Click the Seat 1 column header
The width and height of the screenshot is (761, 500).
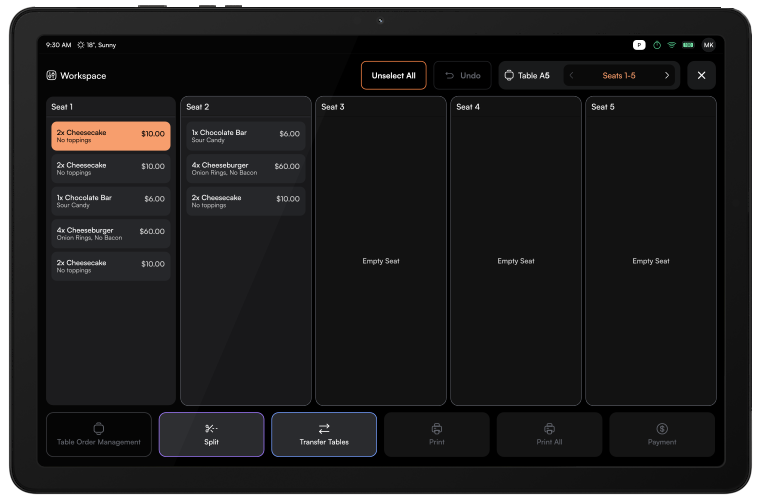(x=111, y=107)
